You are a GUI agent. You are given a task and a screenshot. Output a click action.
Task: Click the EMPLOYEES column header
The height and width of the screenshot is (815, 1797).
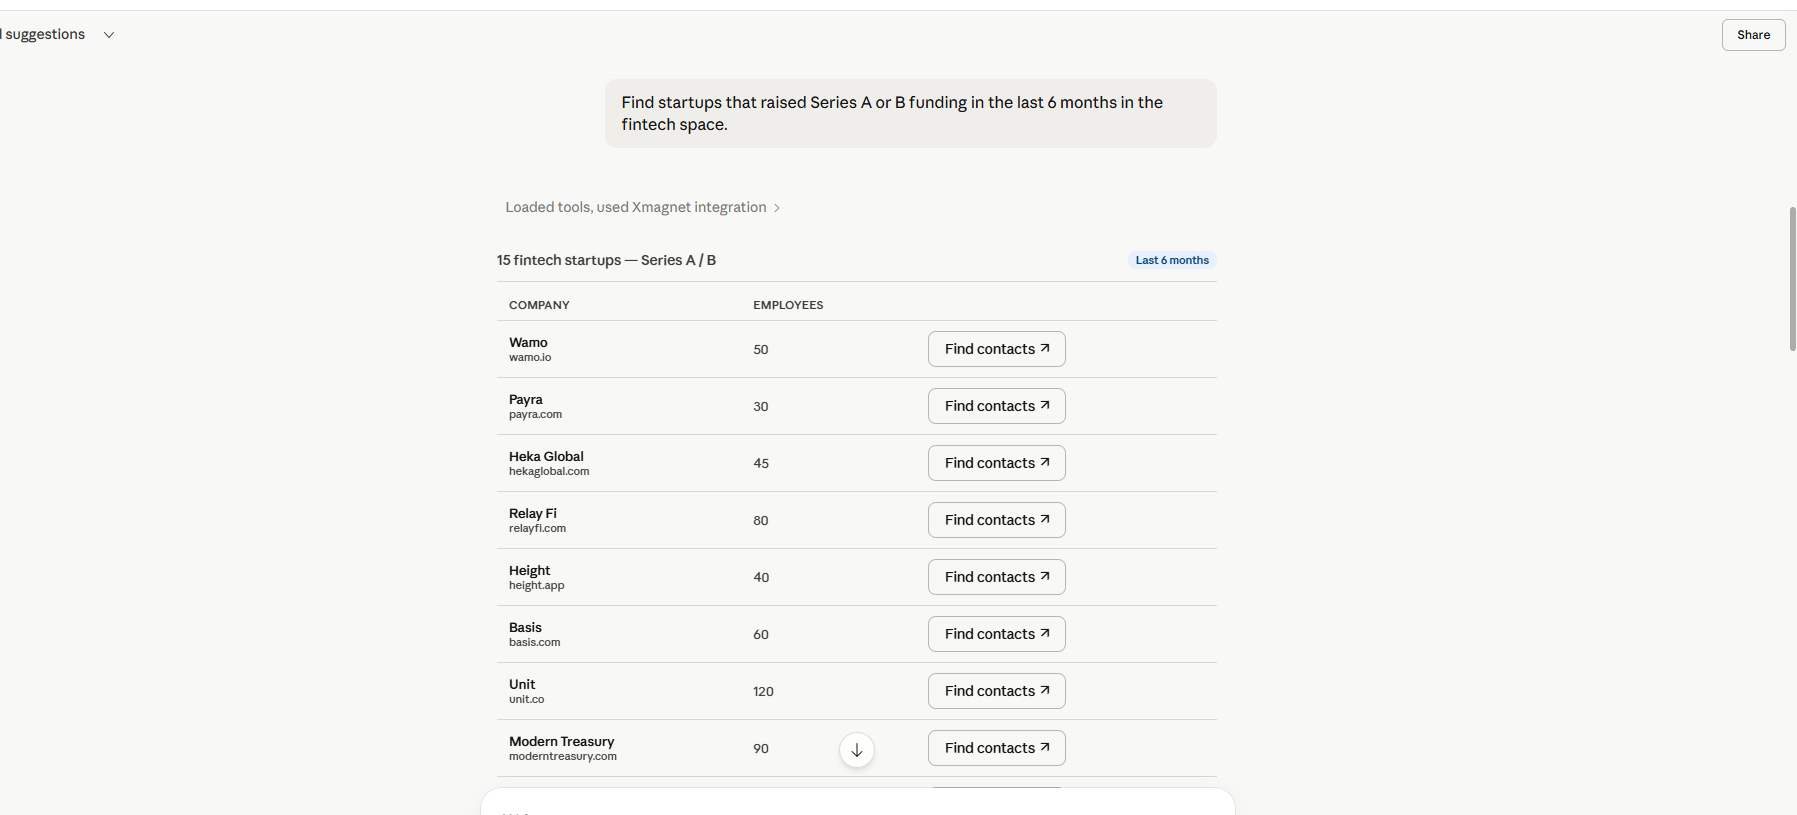(x=788, y=305)
